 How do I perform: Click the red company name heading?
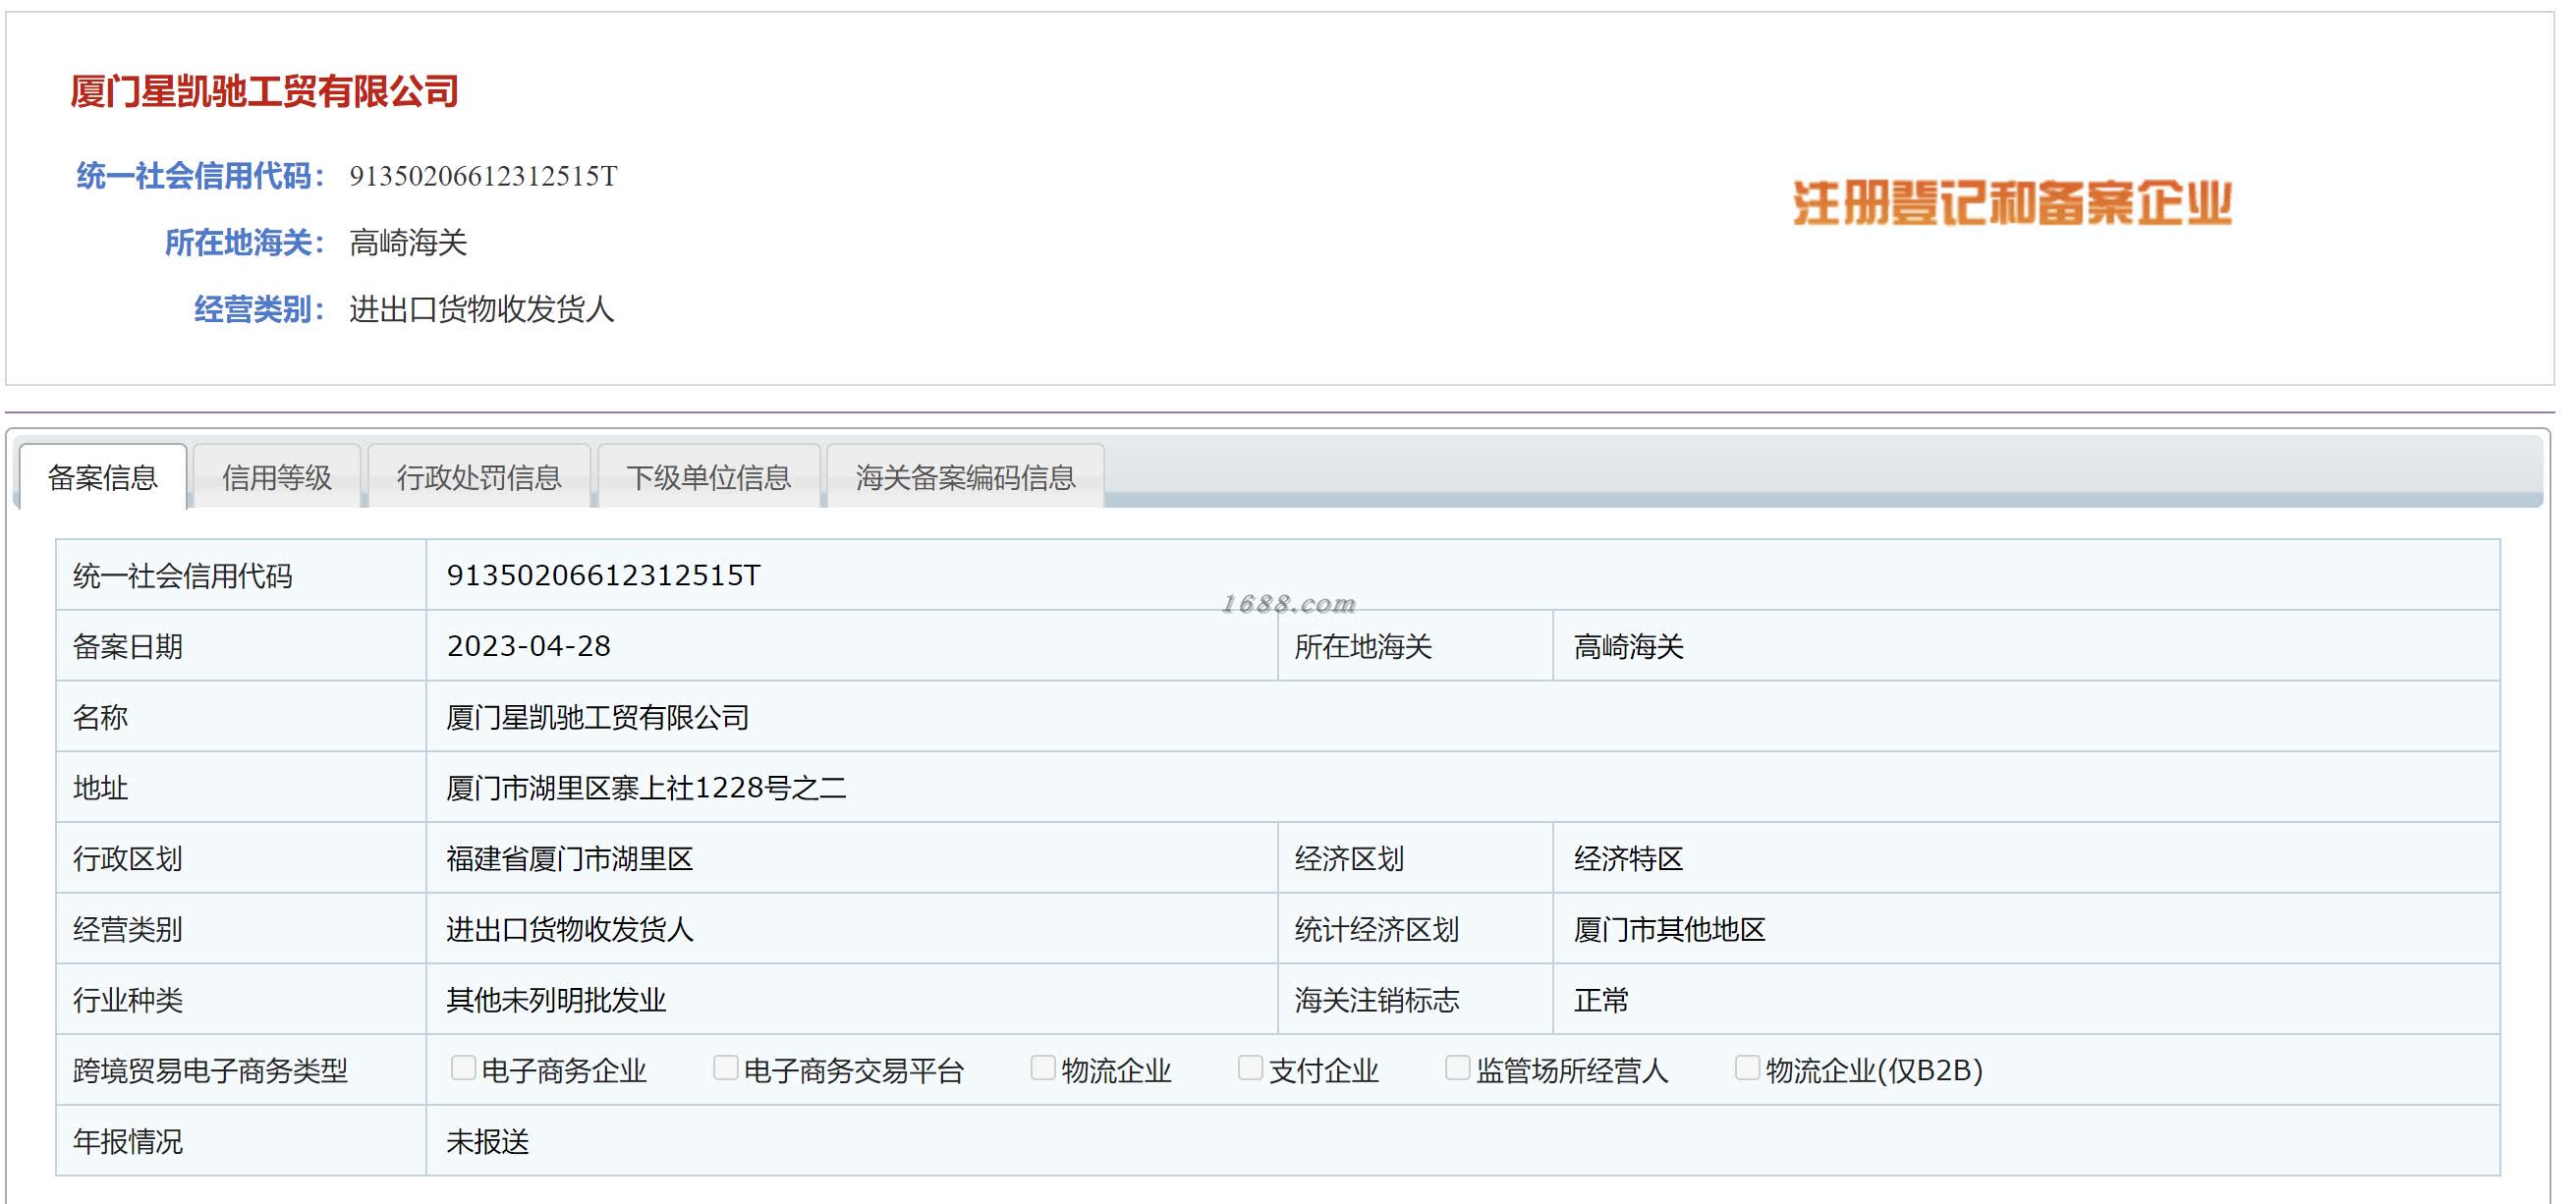(x=265, y=92)
